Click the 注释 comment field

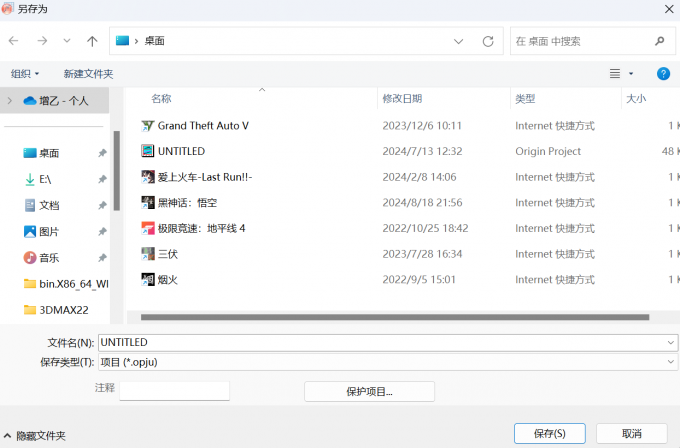174,391
